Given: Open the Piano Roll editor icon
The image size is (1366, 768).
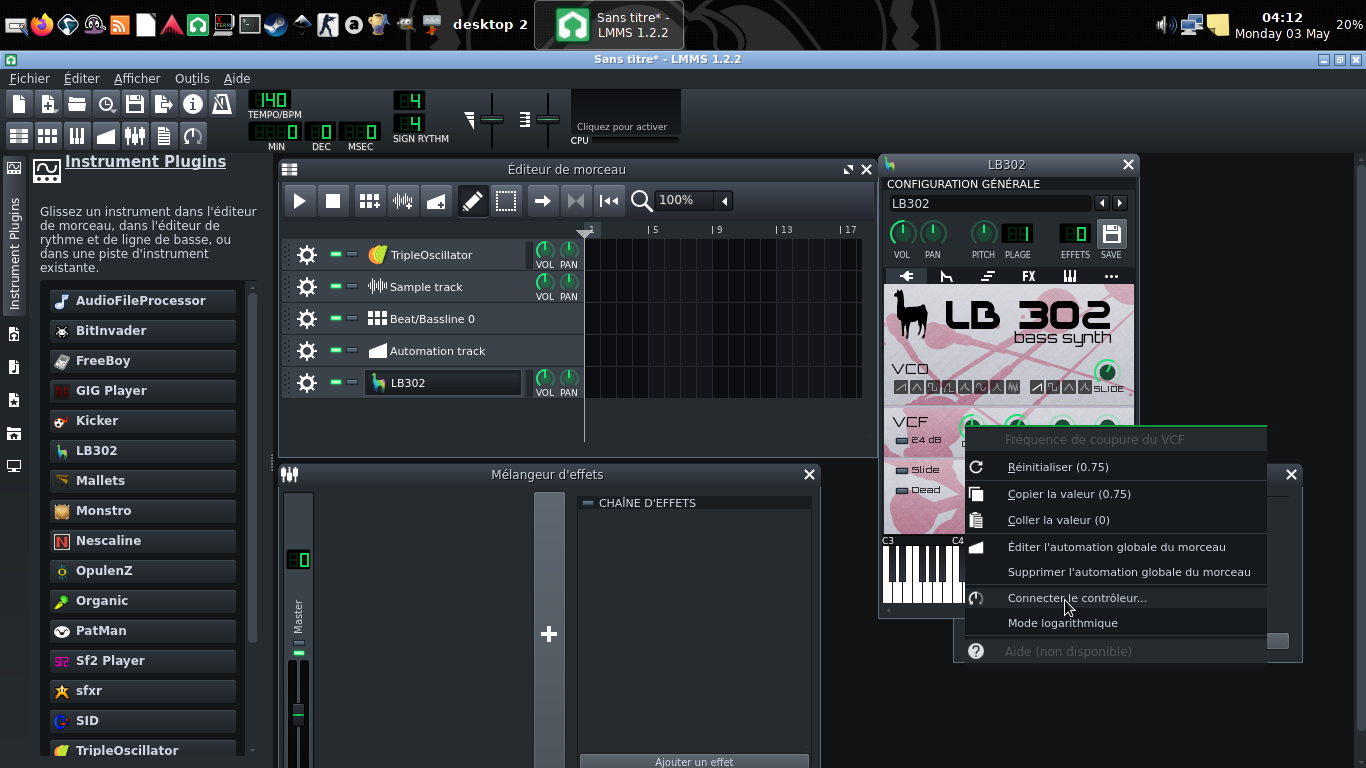Looking at the screenshot, I should 77,136.
